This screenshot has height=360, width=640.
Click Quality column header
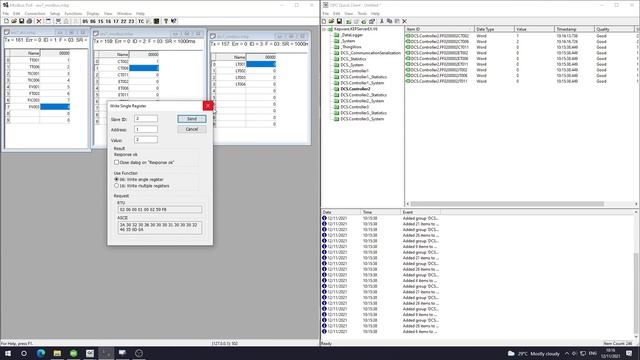tap(614, 29)
